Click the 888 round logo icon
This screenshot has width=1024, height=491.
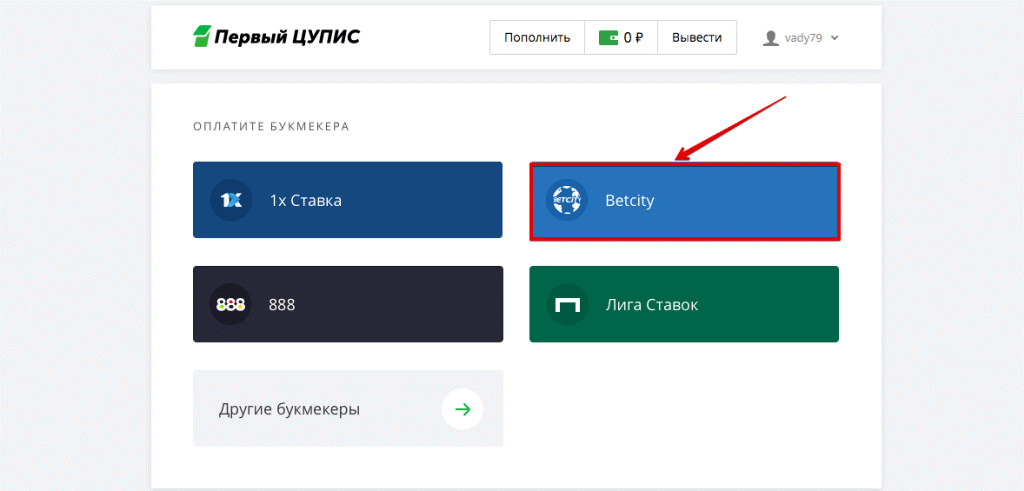coord(231,304)
